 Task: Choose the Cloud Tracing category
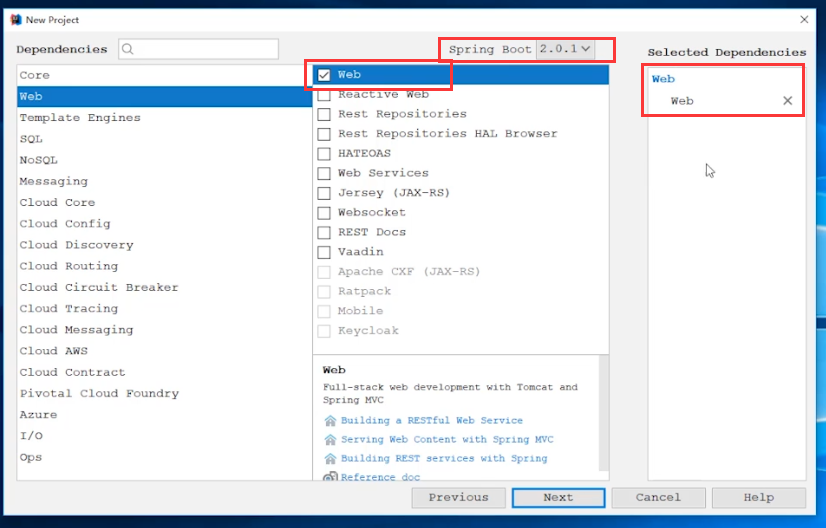click(164, 308)
